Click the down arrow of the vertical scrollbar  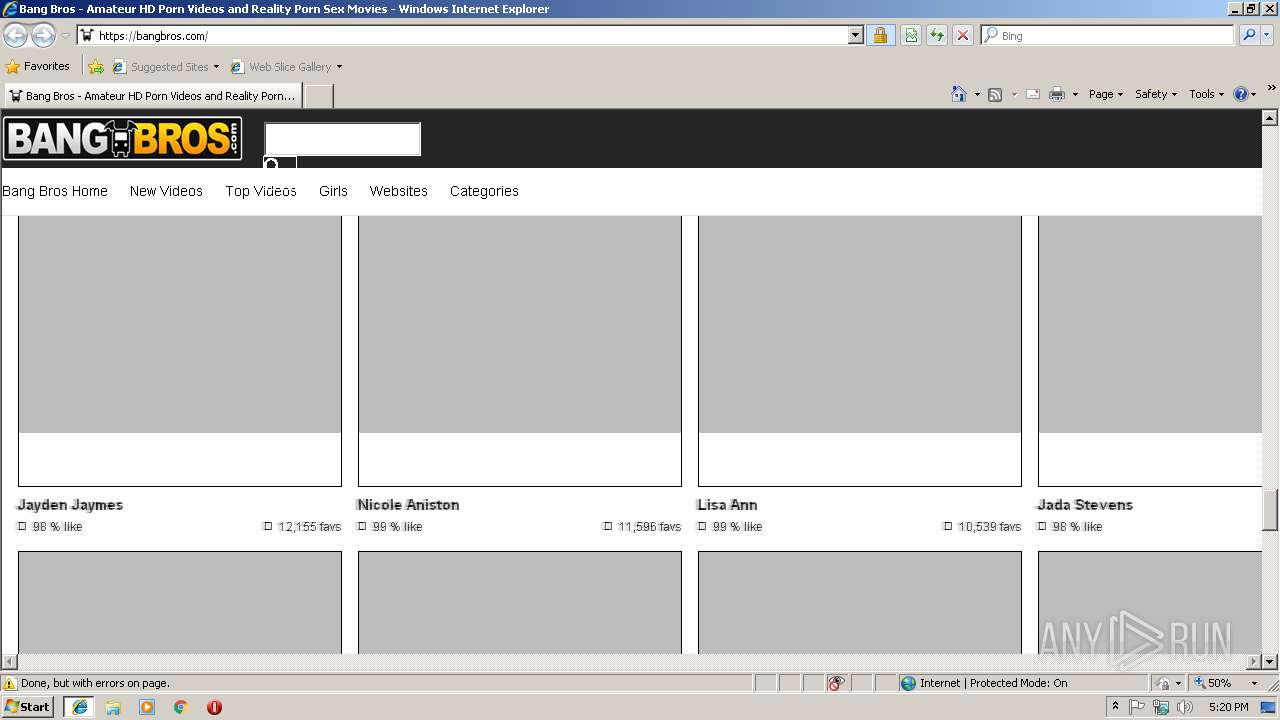click(1270, 661)
